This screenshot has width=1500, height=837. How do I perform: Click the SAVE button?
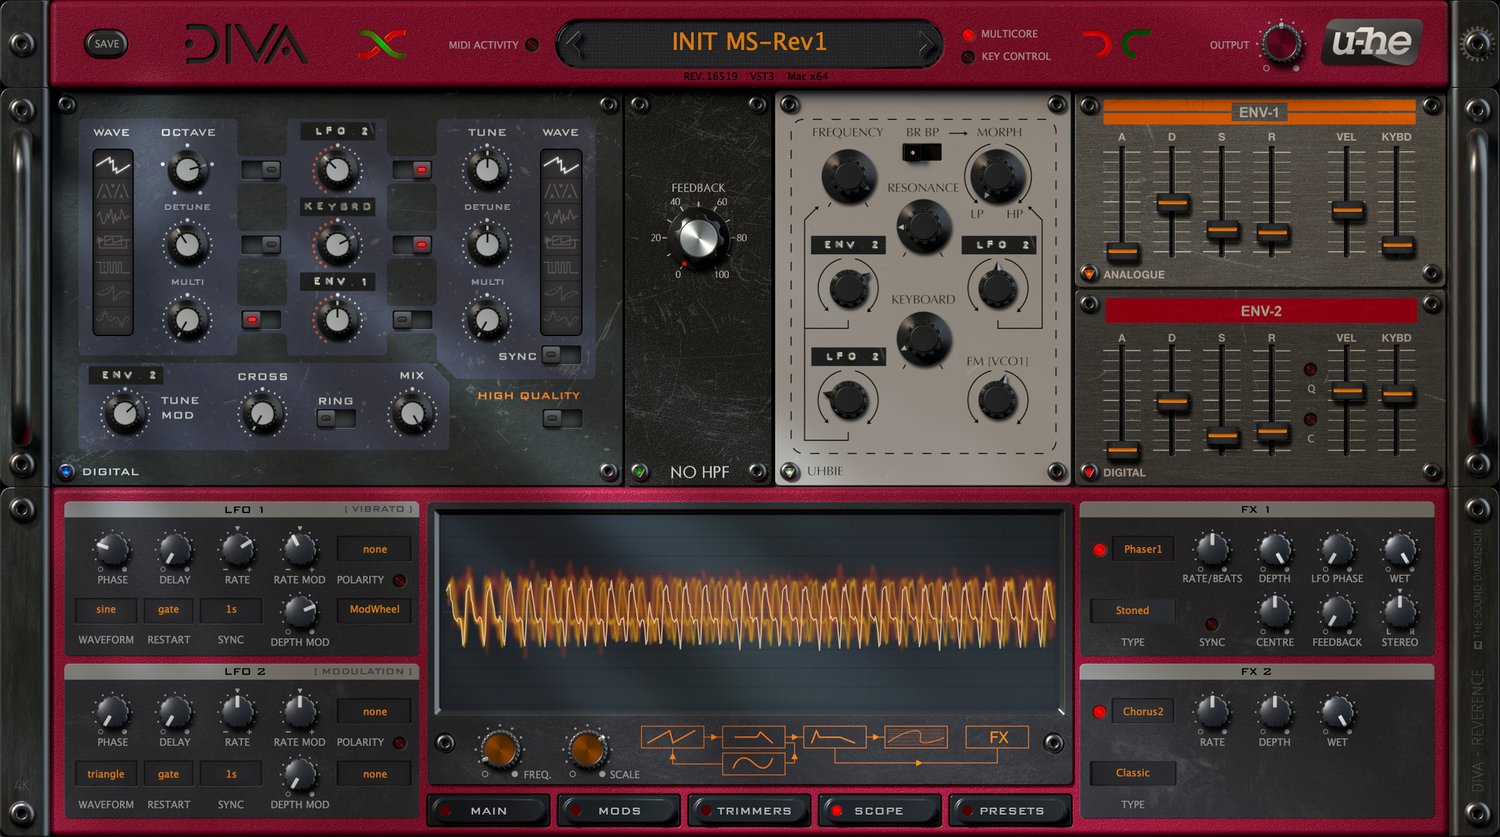click(106, 43)
